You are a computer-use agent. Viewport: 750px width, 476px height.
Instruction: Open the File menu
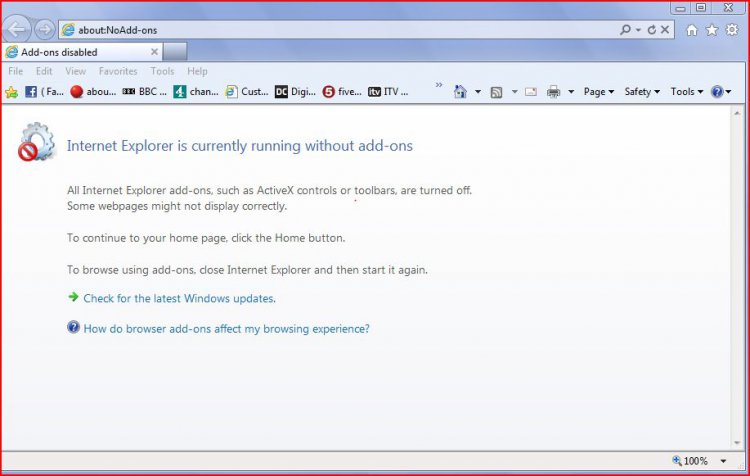15,71
